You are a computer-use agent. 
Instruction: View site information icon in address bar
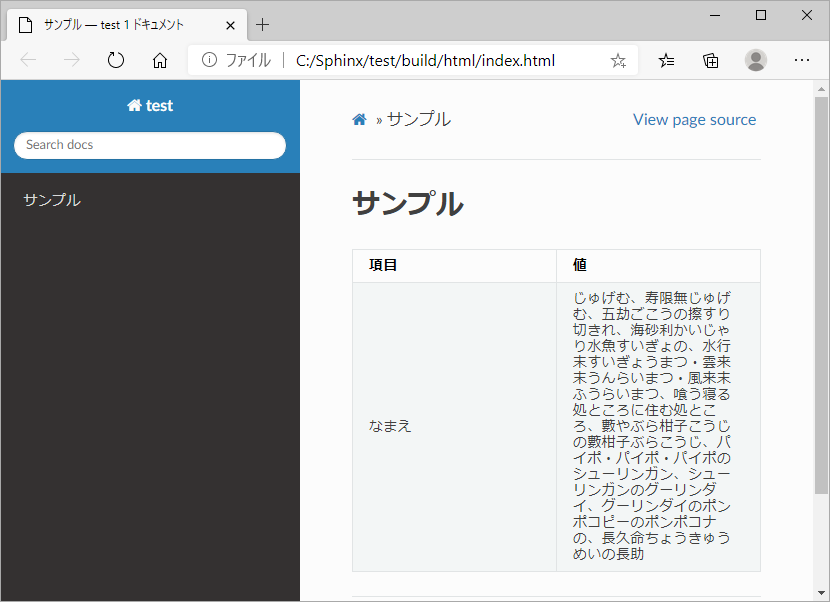210,60
